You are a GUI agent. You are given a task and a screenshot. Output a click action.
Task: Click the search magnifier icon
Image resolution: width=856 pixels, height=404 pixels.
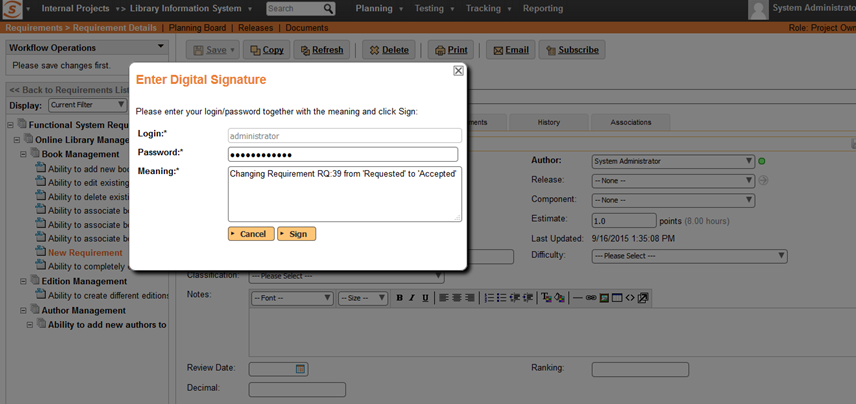click(x=328, y=9)
